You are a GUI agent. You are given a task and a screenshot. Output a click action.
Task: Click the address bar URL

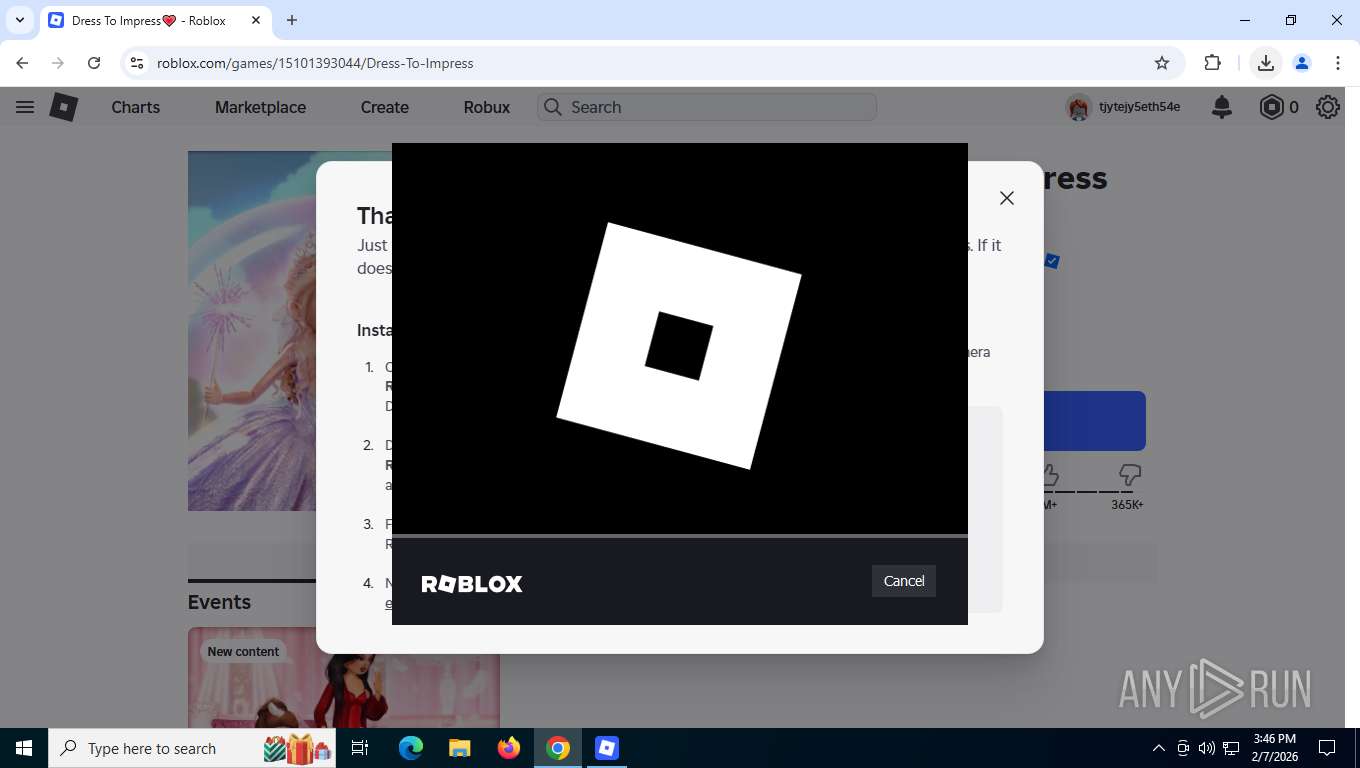coord(315,63)
